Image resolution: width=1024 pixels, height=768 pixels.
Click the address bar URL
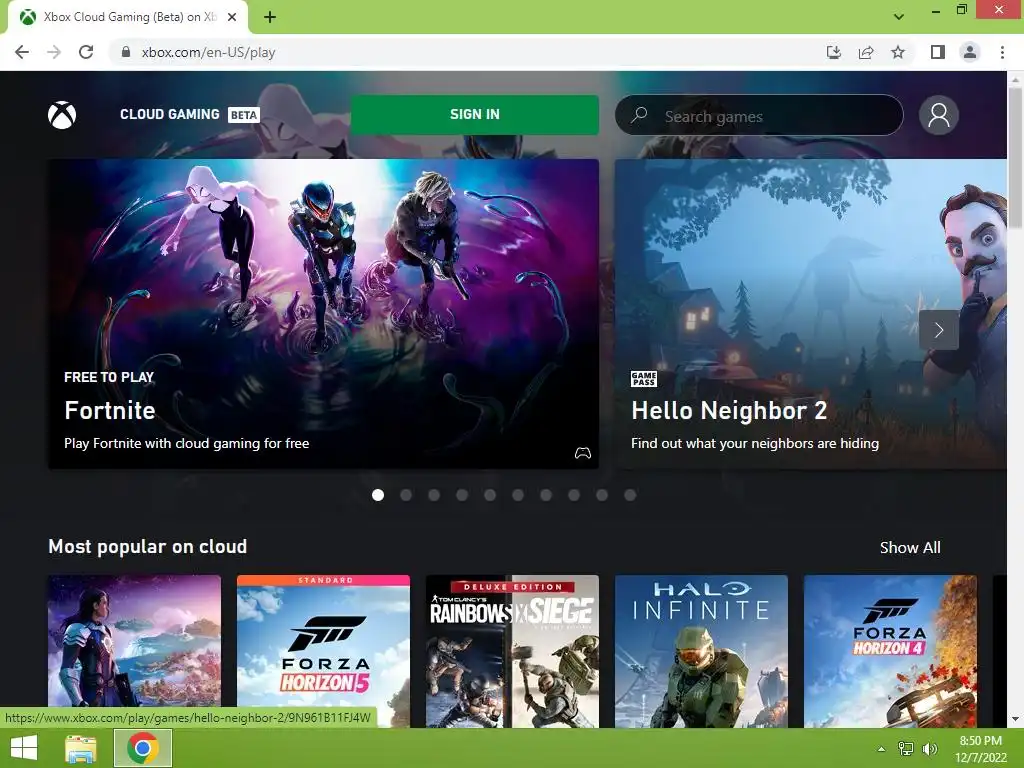tap(208, 52)
